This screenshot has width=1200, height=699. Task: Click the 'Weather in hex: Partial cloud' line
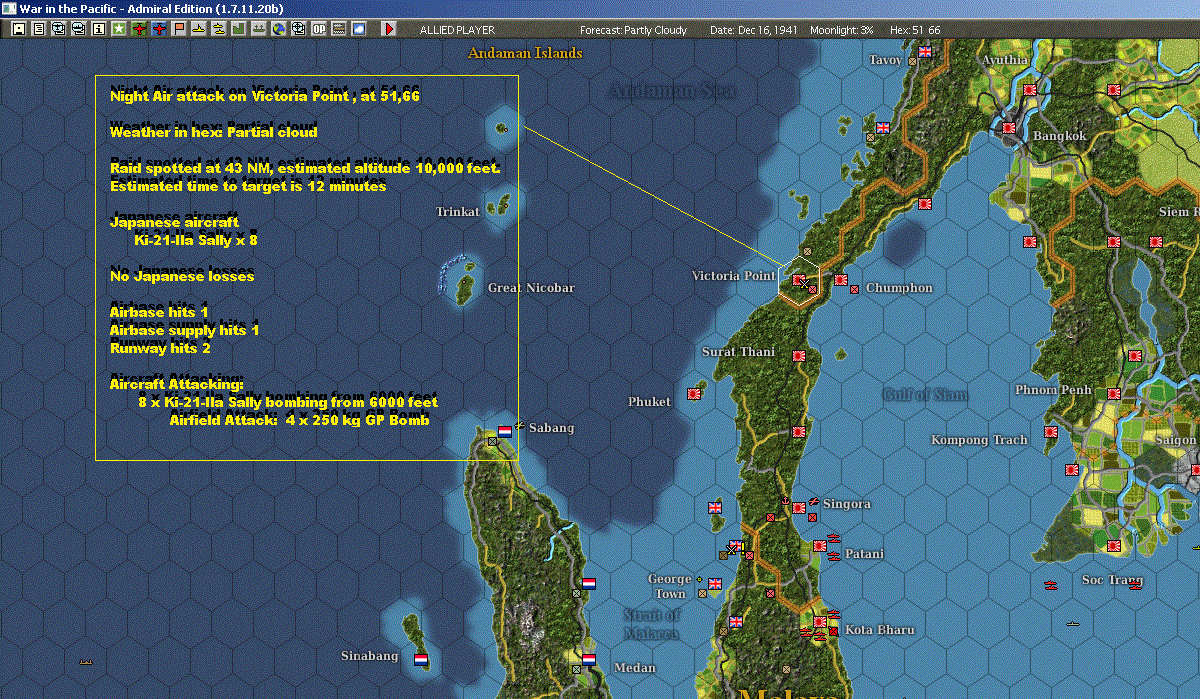coord(214,132)
